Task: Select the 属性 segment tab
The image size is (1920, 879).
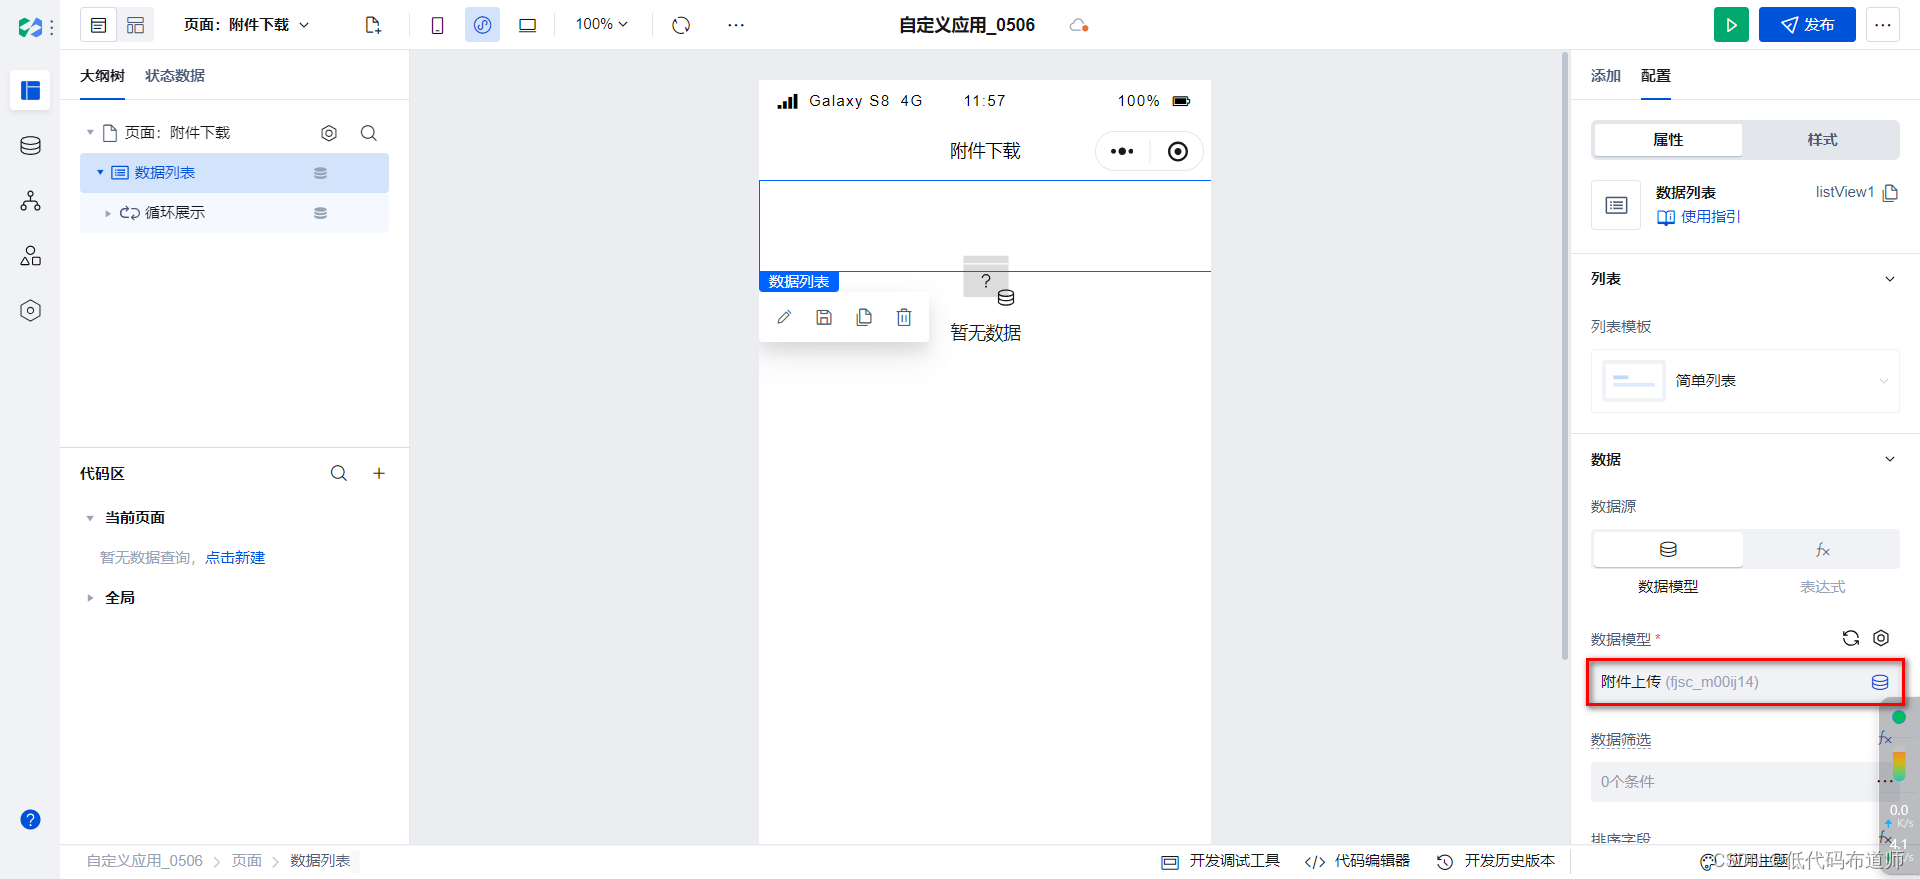Action: [1668, 140]
